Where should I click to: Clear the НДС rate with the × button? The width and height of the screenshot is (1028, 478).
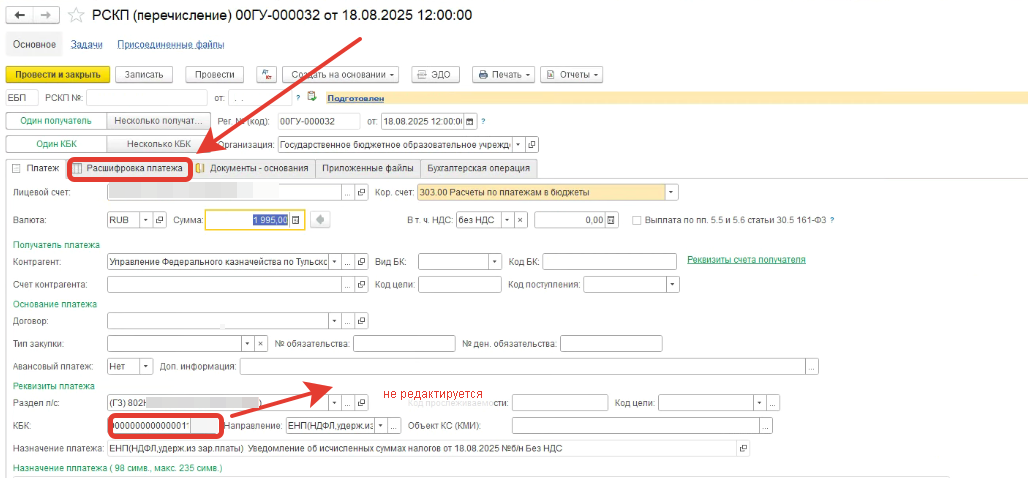(520, 220)
